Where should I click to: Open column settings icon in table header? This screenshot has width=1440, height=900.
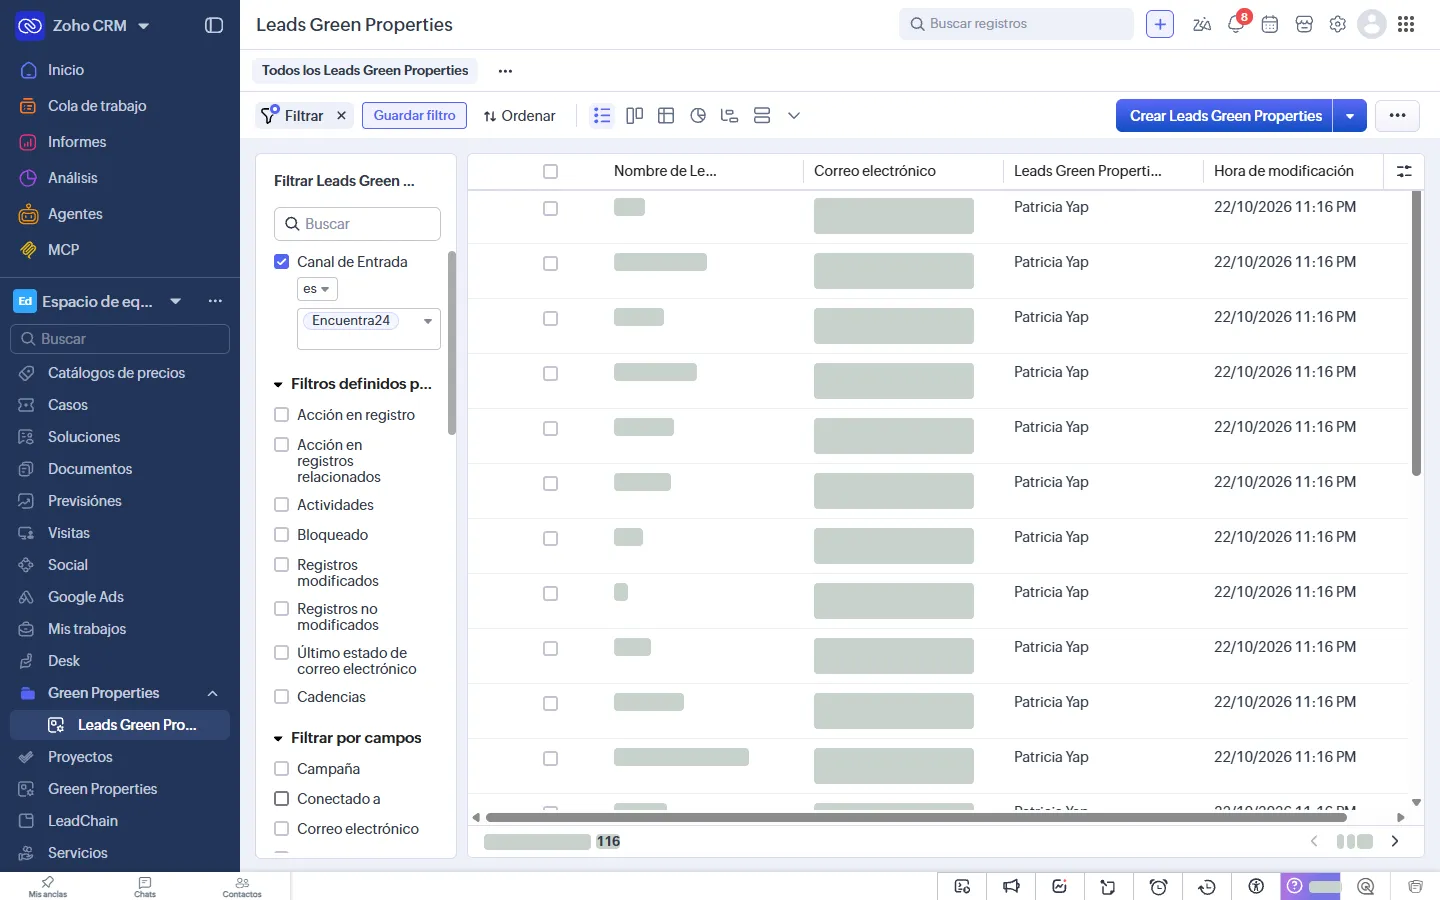point(1404,171)
